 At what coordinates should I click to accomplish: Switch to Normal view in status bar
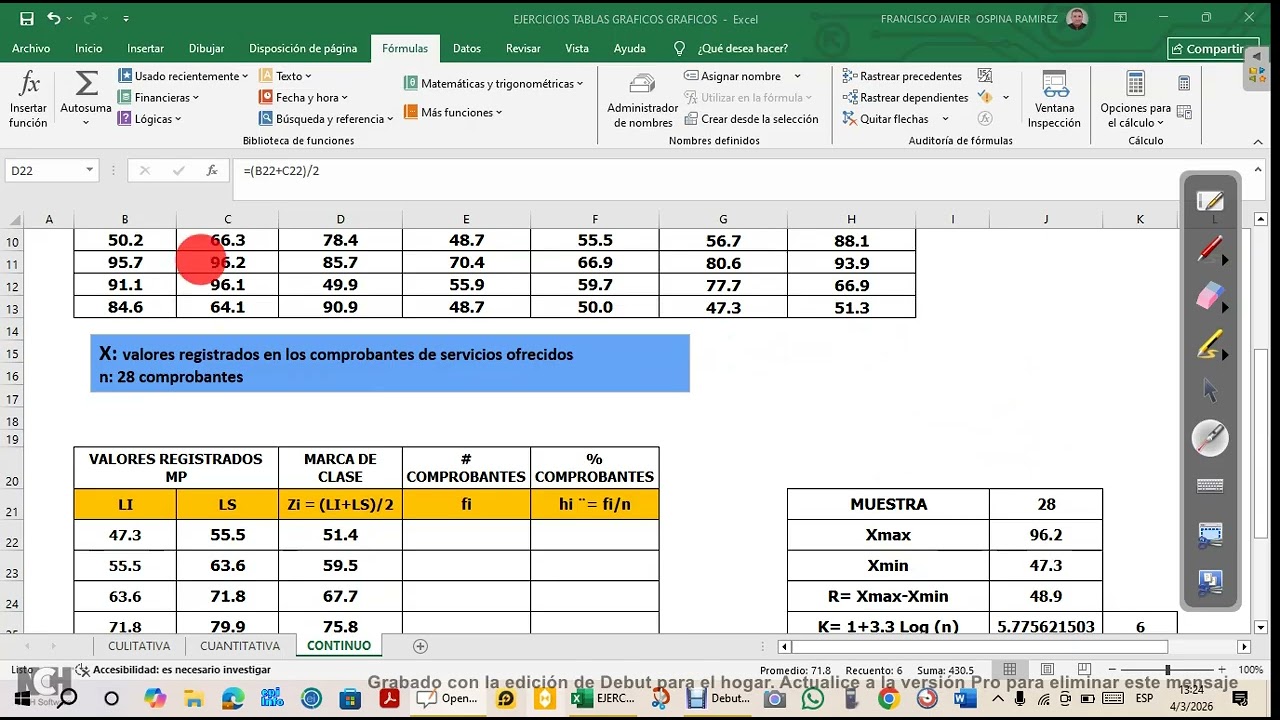[x=1010, y=670]
